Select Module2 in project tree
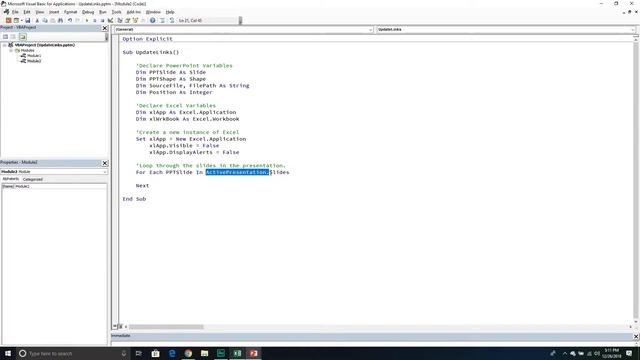Image resolution: width=640 pixels, height=360 pixels. pos(34,61)
